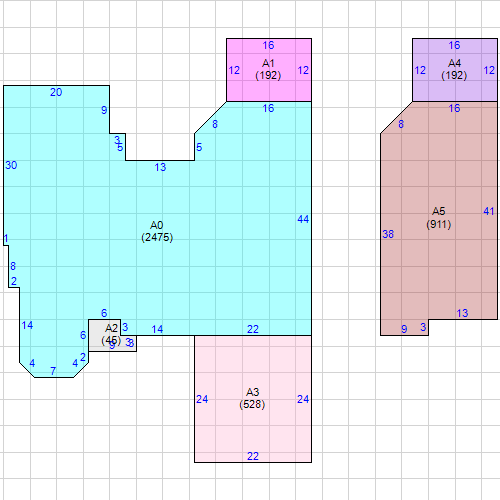
Task: Click the 1 dimension on A0's left edge
Action: coord(6,239)
